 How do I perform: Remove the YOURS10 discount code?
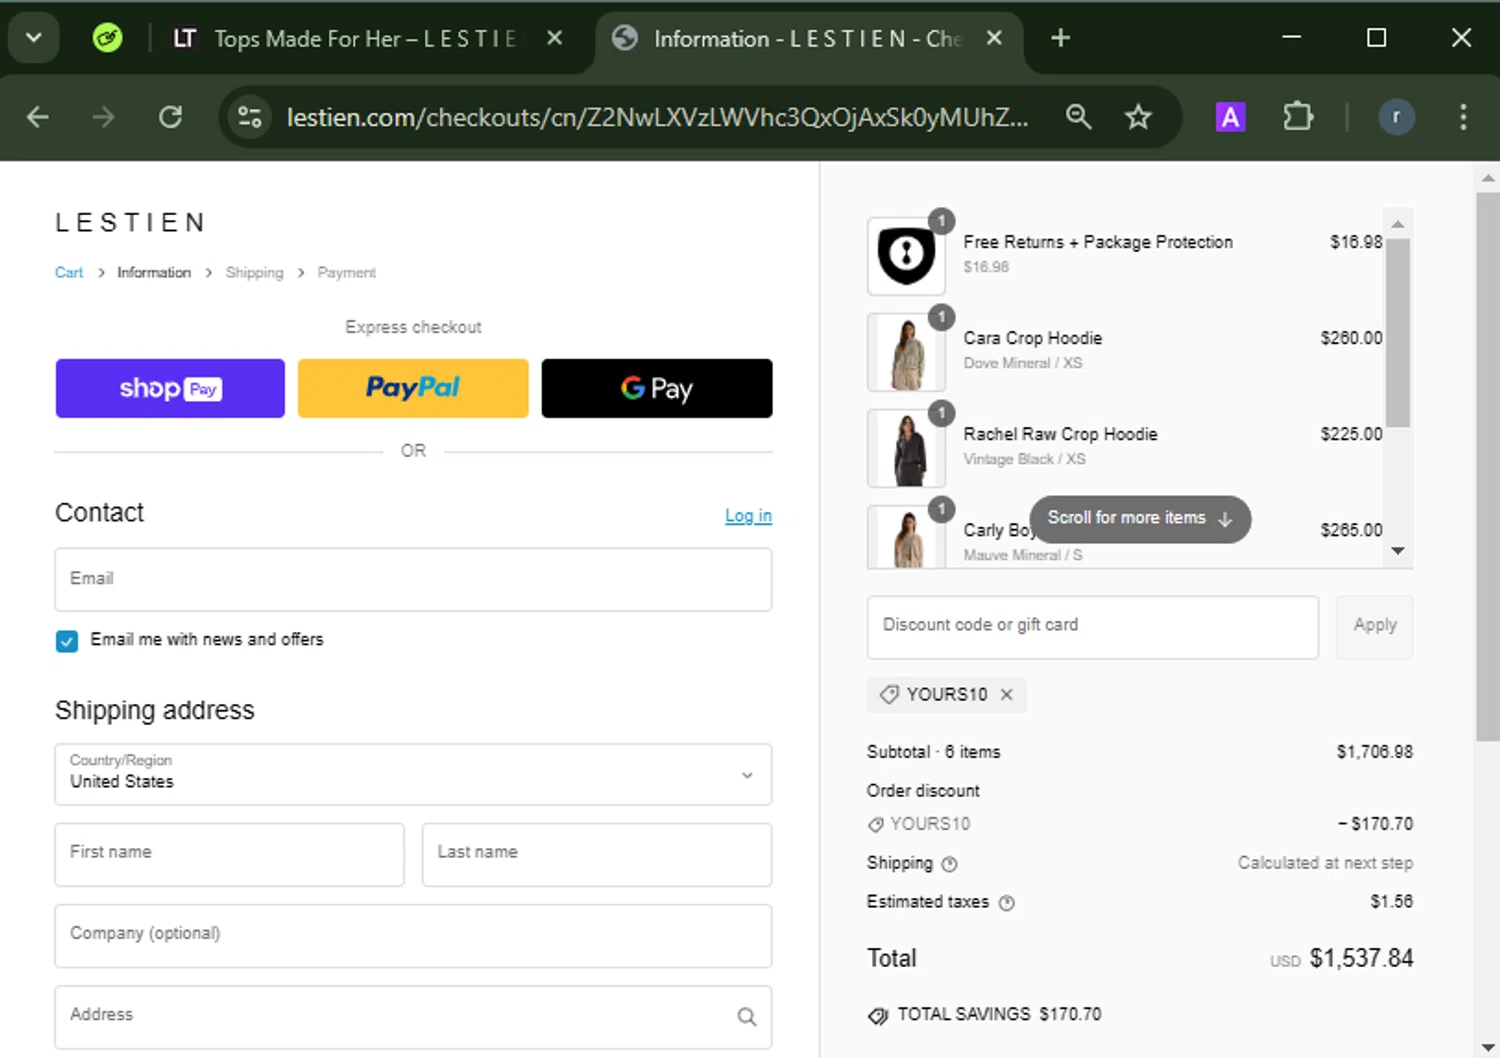coord(1007,694)
